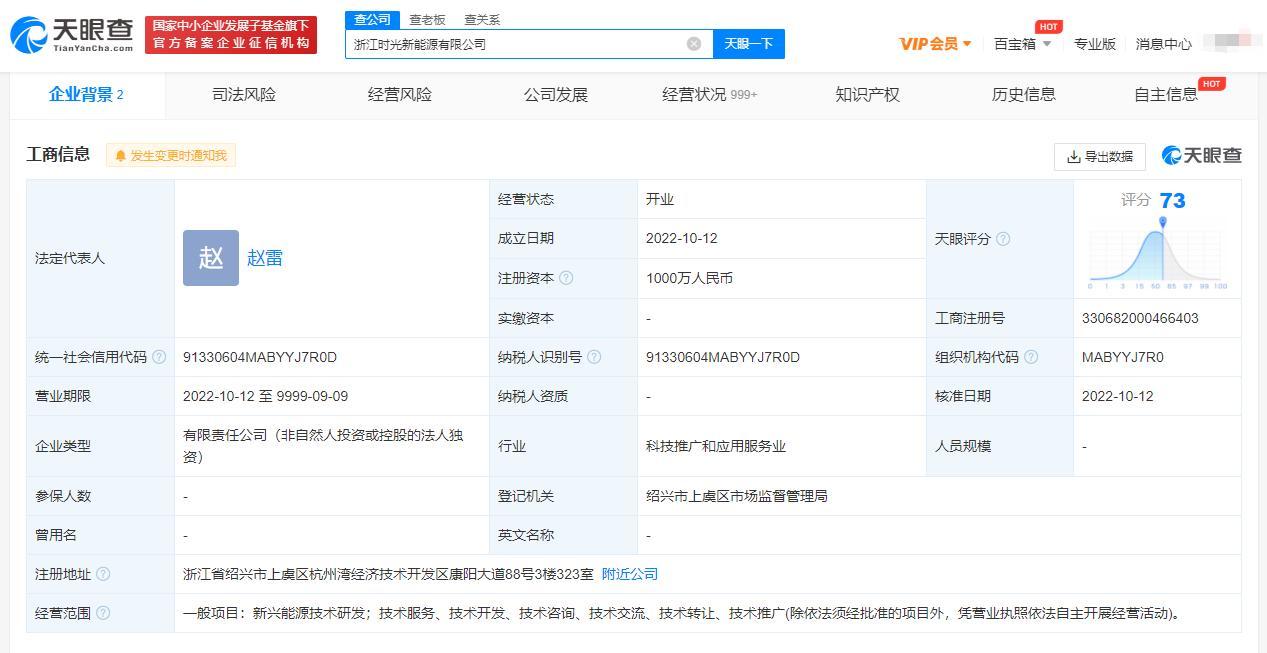Open the VIP会员 dropdown
The image size is (1267, 653).
pos(935,44)
